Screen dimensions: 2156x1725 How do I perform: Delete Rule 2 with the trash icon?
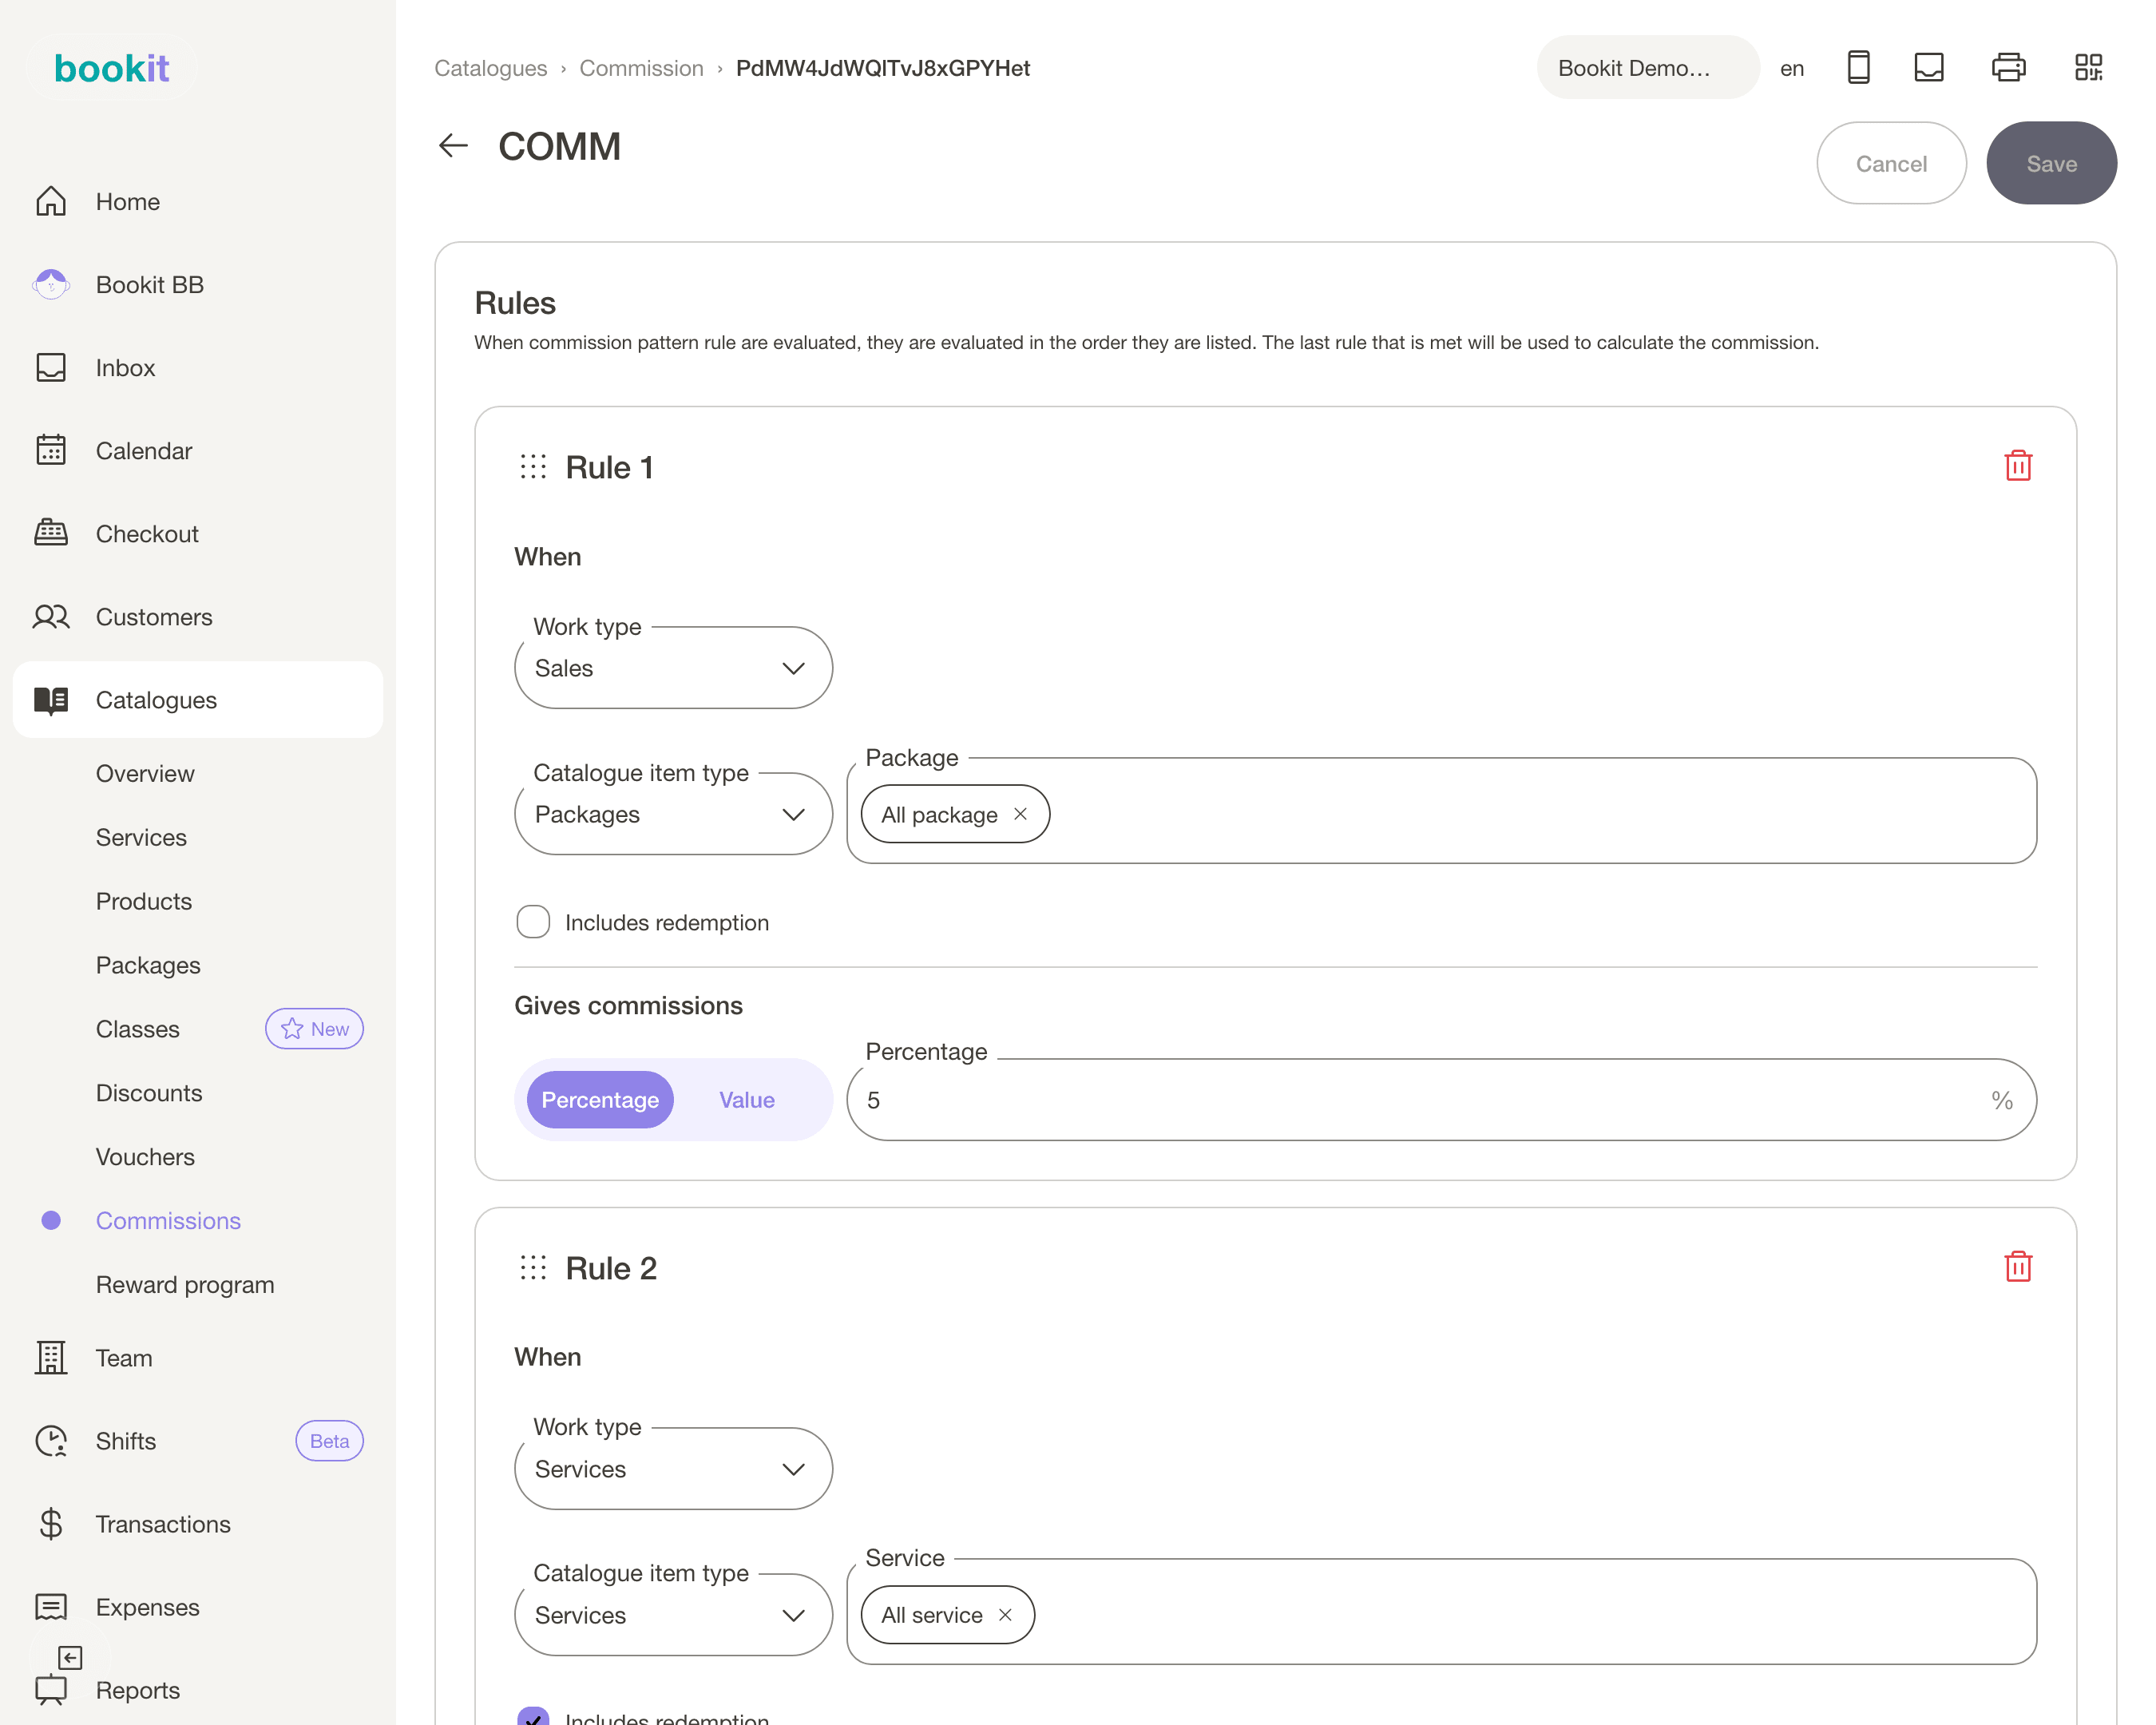pos(2018,1267)
